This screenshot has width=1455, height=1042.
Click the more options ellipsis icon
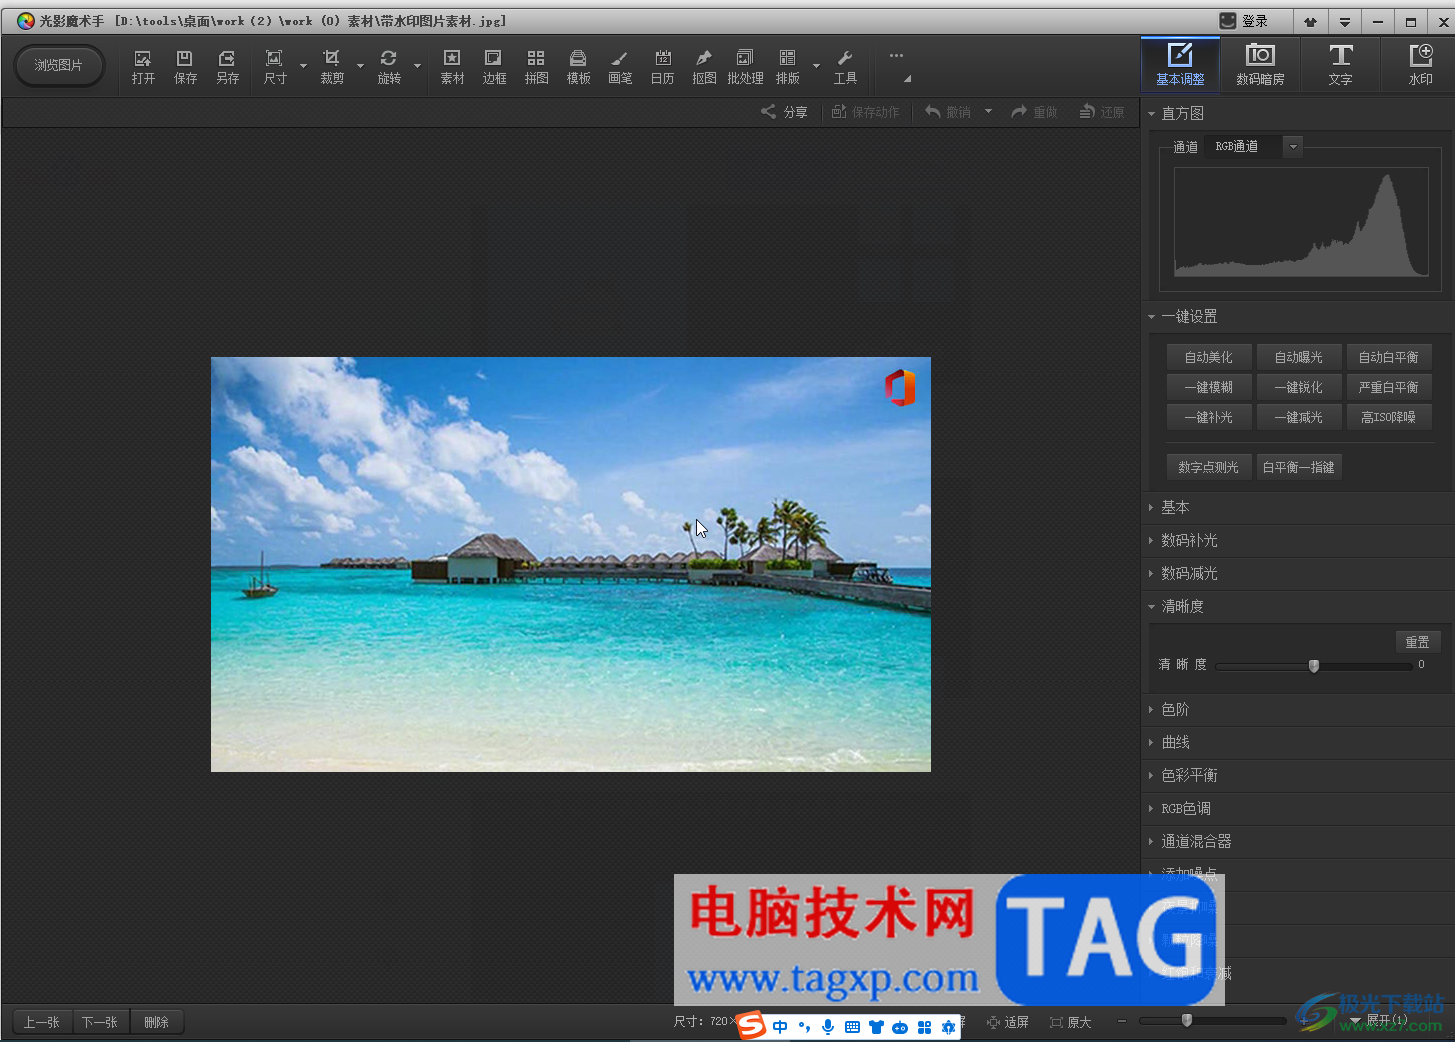pos(896,56)
